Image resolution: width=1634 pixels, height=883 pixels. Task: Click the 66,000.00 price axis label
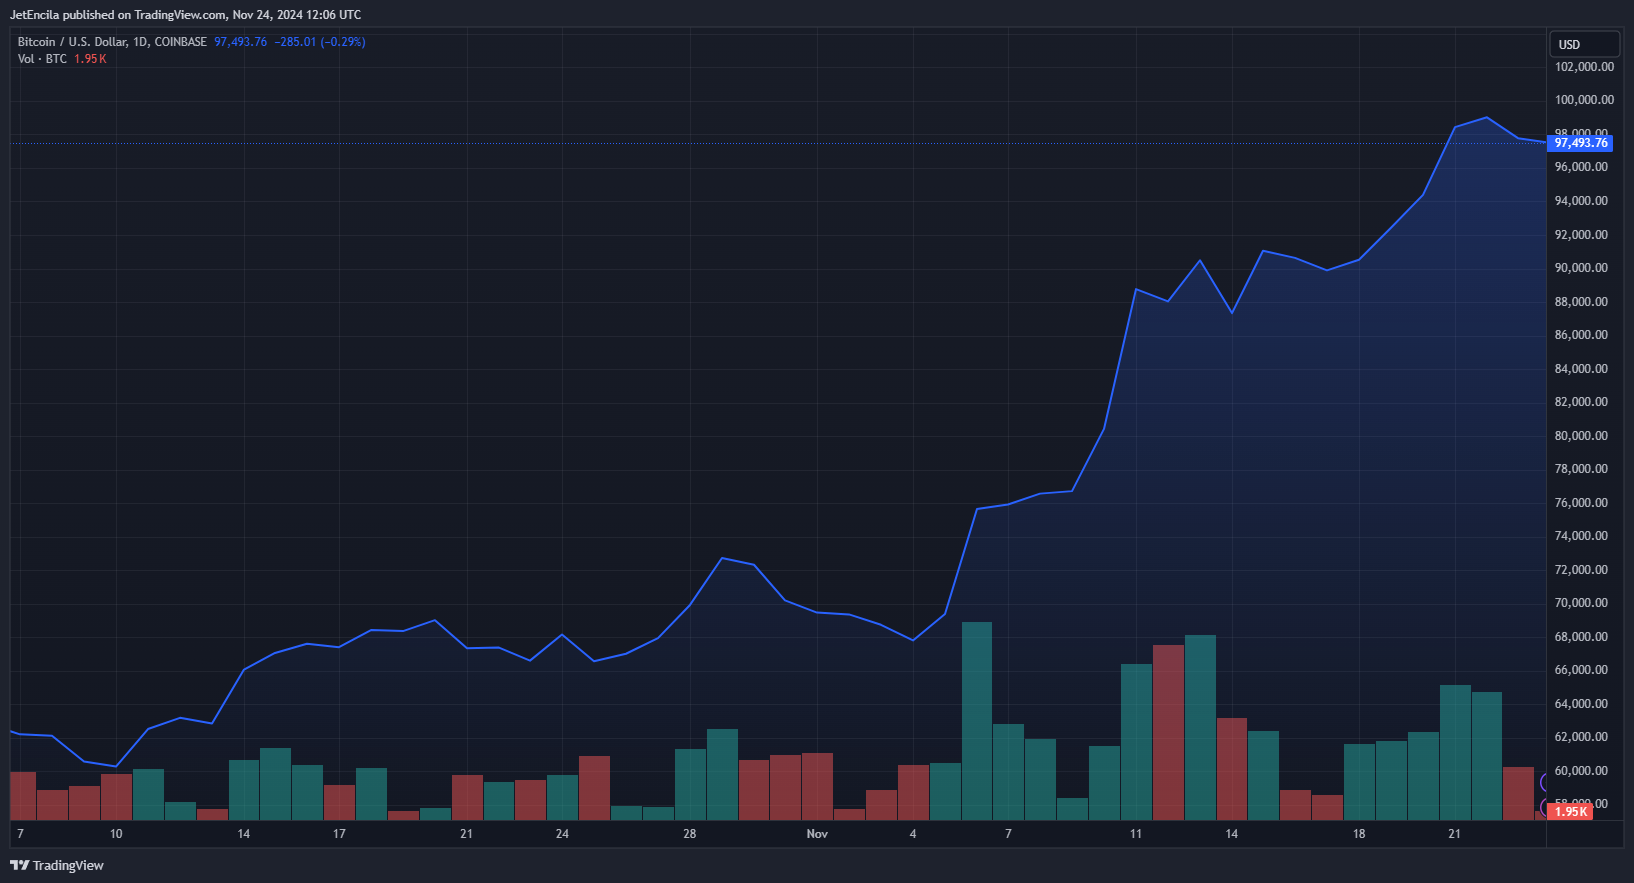[1581, 670]
